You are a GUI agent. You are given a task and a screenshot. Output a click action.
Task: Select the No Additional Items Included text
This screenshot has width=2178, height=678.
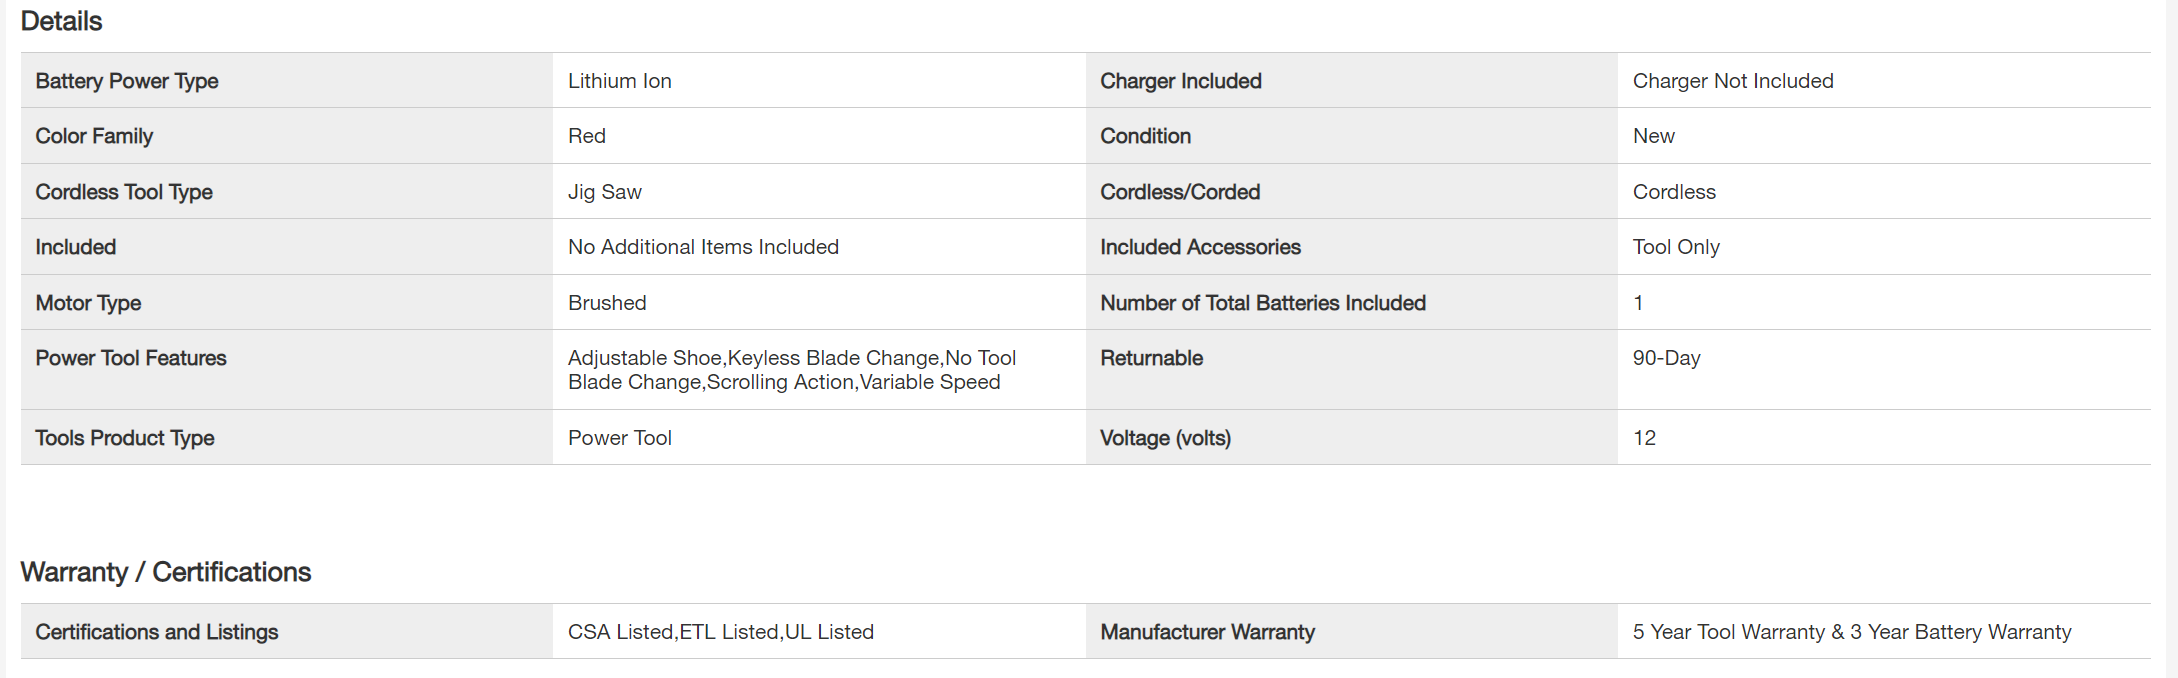[703, 247]
